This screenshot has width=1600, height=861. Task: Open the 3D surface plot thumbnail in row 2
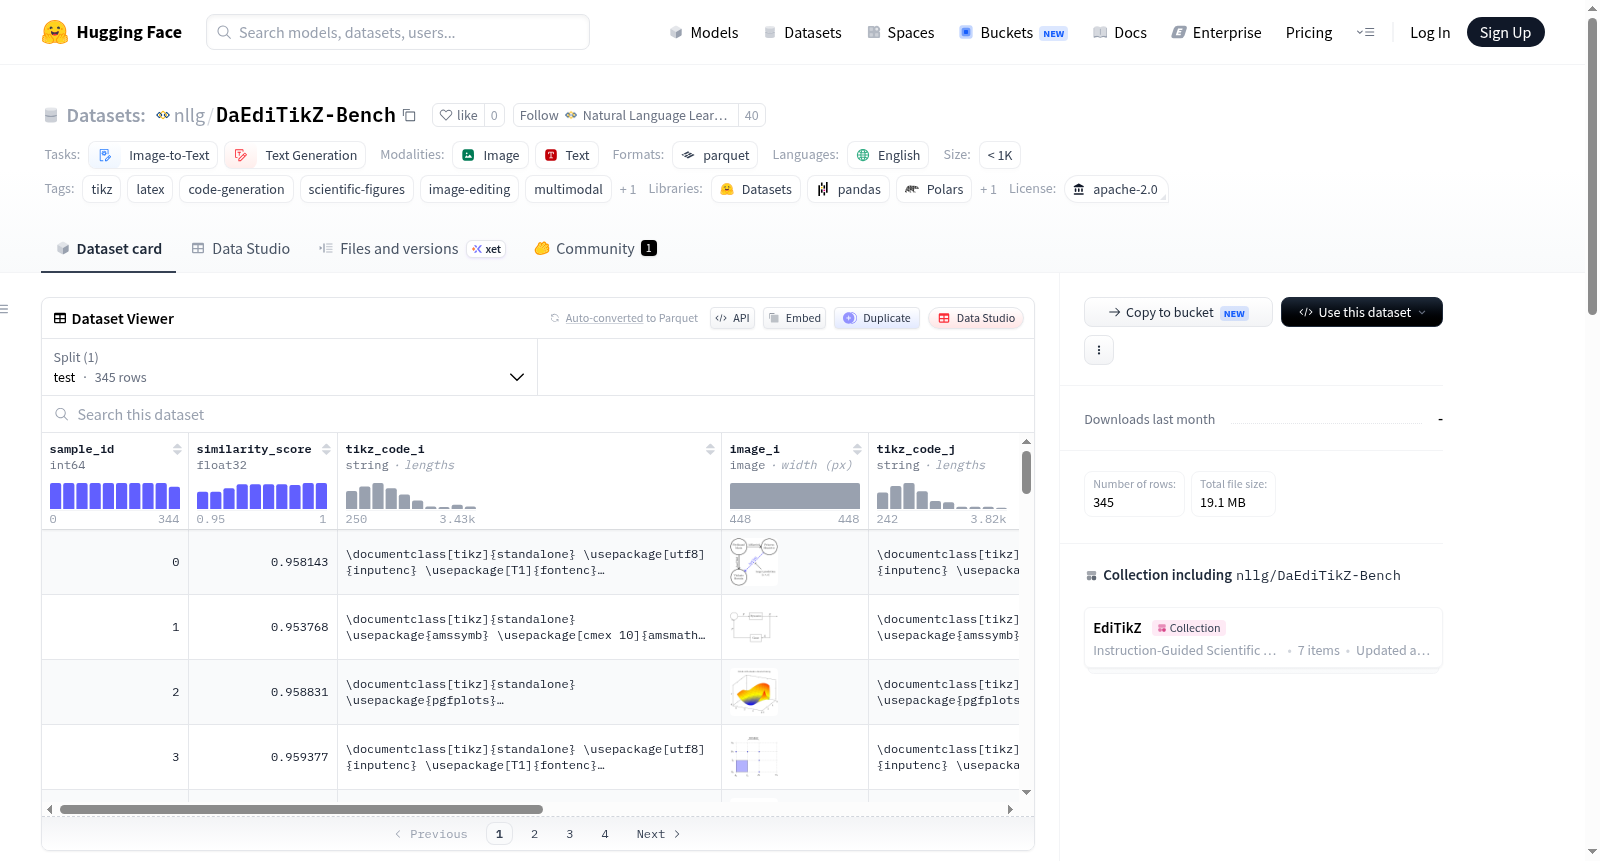(x=754, y=692)
